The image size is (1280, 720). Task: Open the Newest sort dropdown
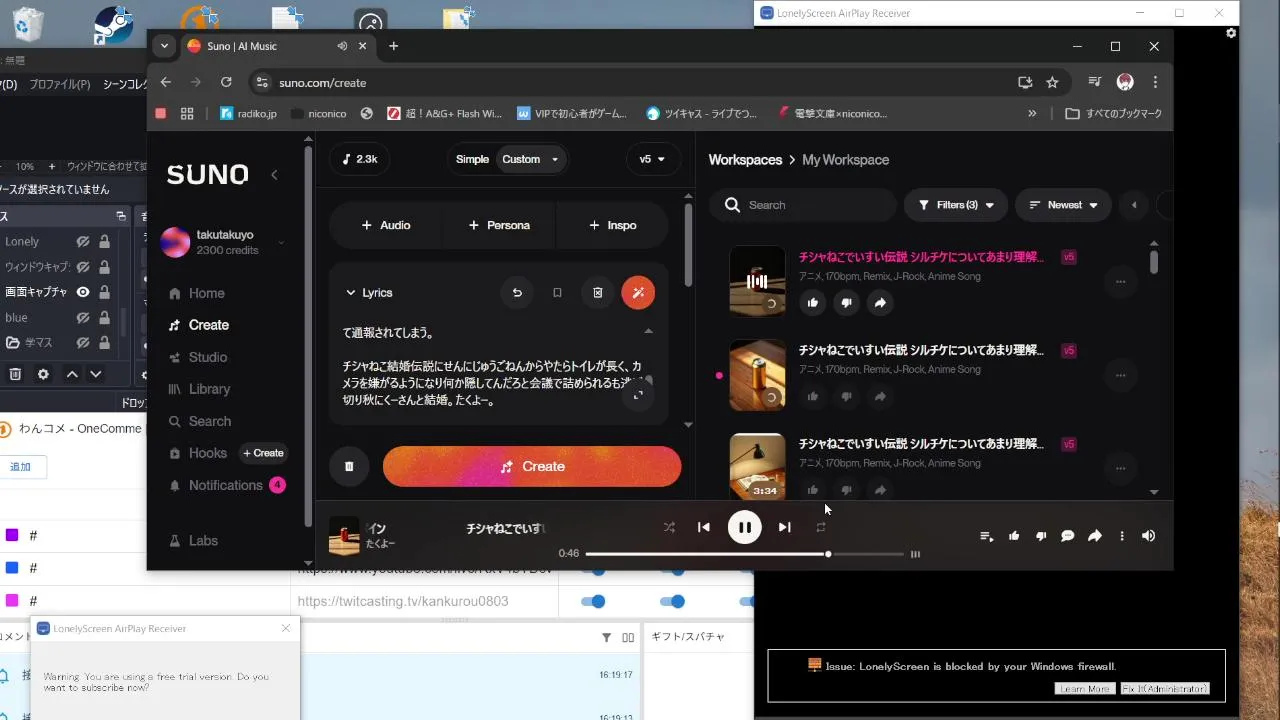pyautogui.click(x=1063, y=205)
